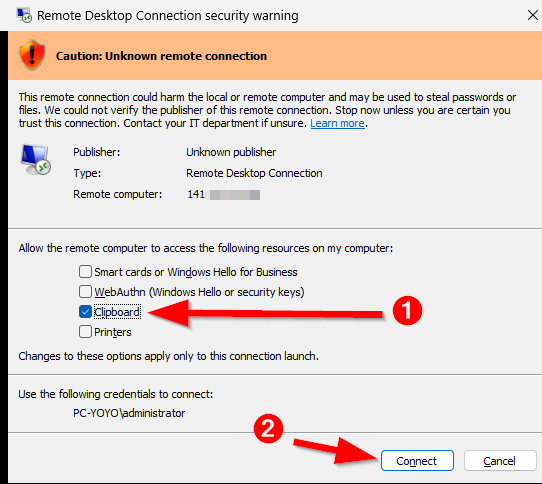Click the PC-YOYO\administrator credentials text

tap(129, 413)
